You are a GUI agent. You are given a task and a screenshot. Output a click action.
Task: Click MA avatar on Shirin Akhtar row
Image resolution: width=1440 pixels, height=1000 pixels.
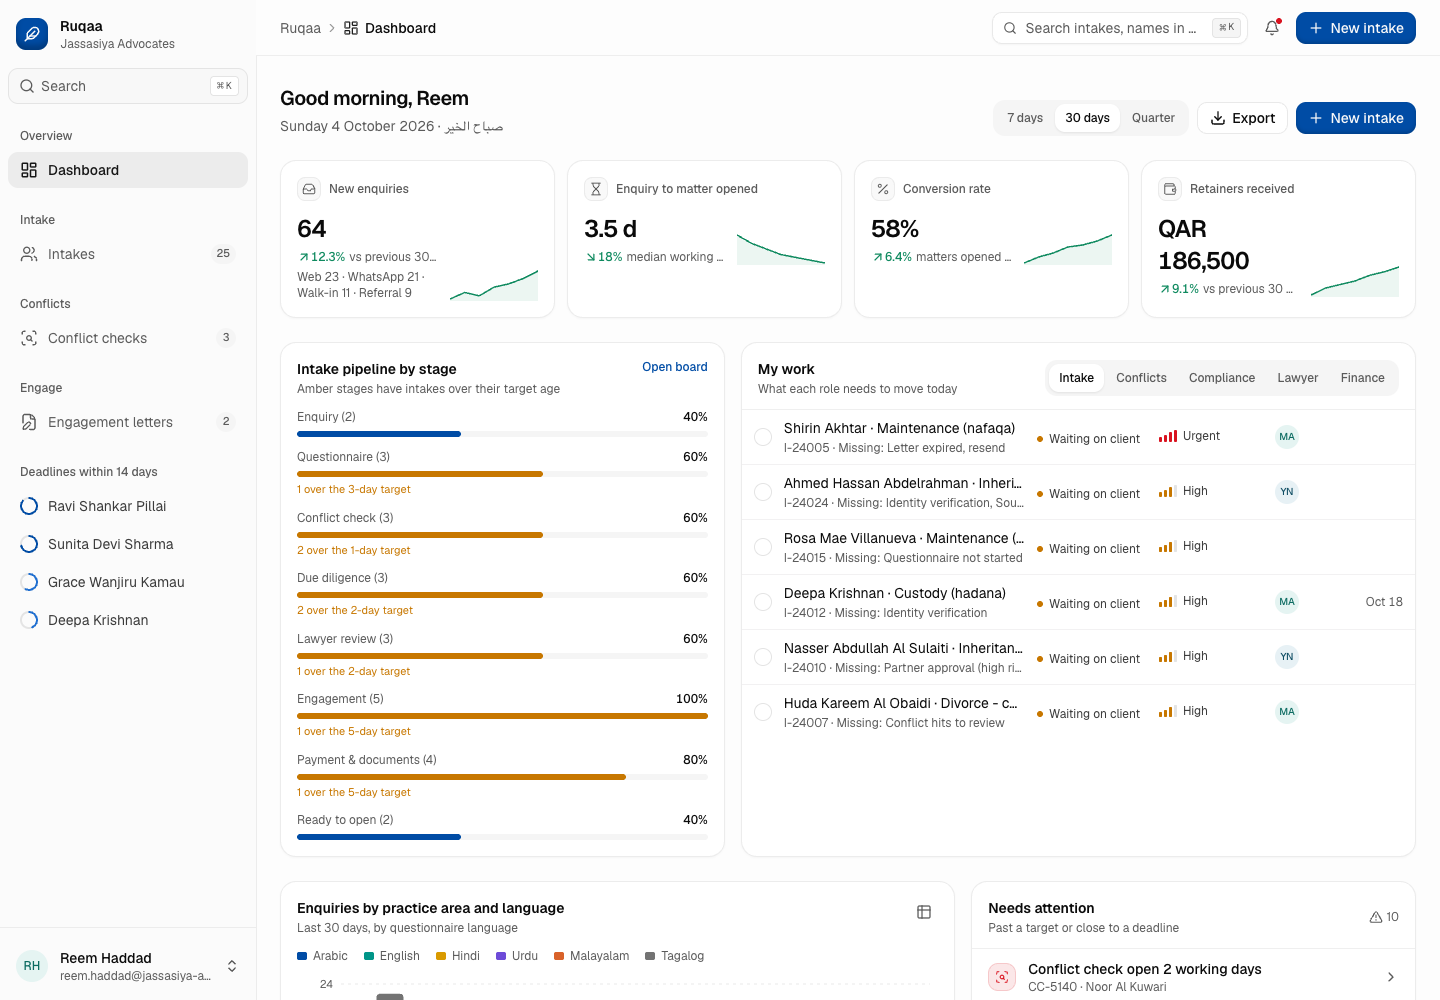pos(1287,436)
